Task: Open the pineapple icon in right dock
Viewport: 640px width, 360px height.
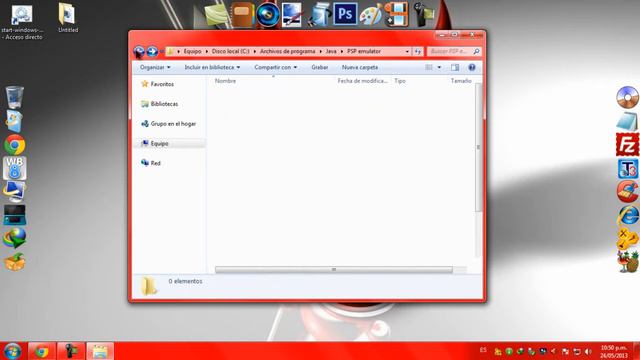Action: pyautogui.click(x=628, y=262)
